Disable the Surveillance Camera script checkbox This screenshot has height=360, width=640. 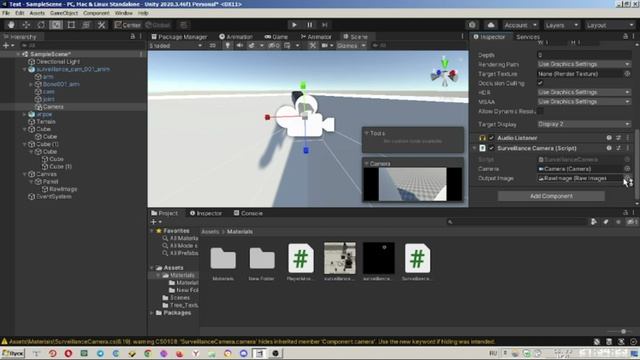coord(491,148)
